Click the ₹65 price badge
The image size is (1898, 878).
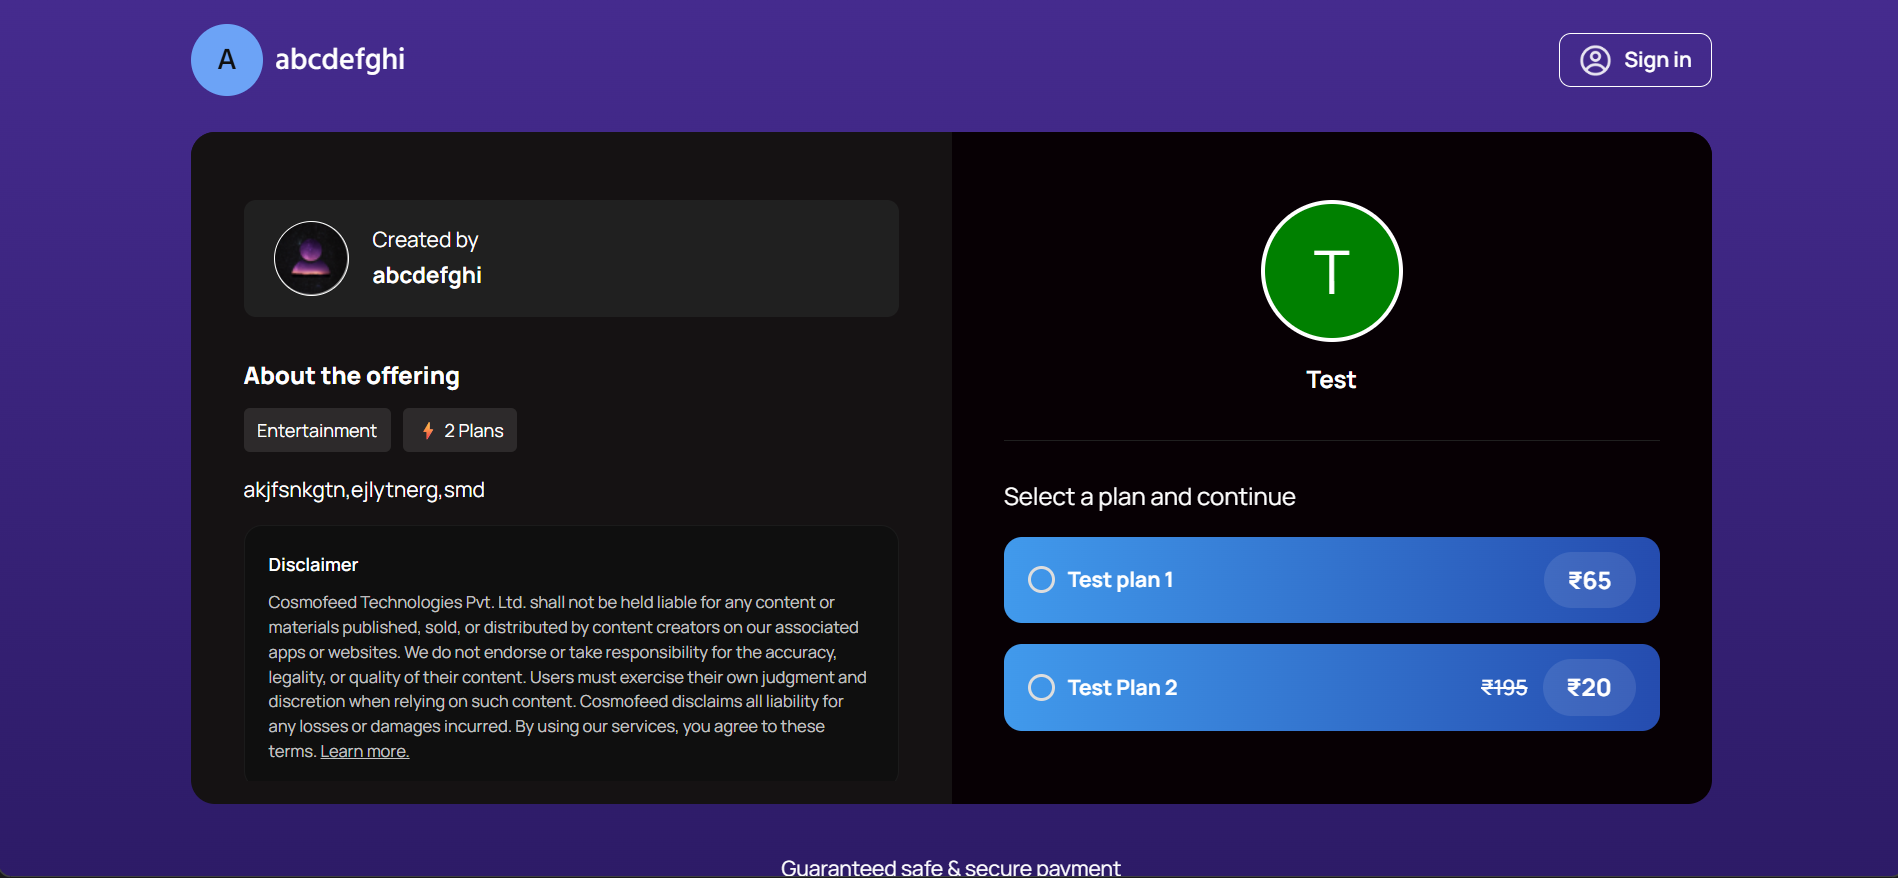1589,581
